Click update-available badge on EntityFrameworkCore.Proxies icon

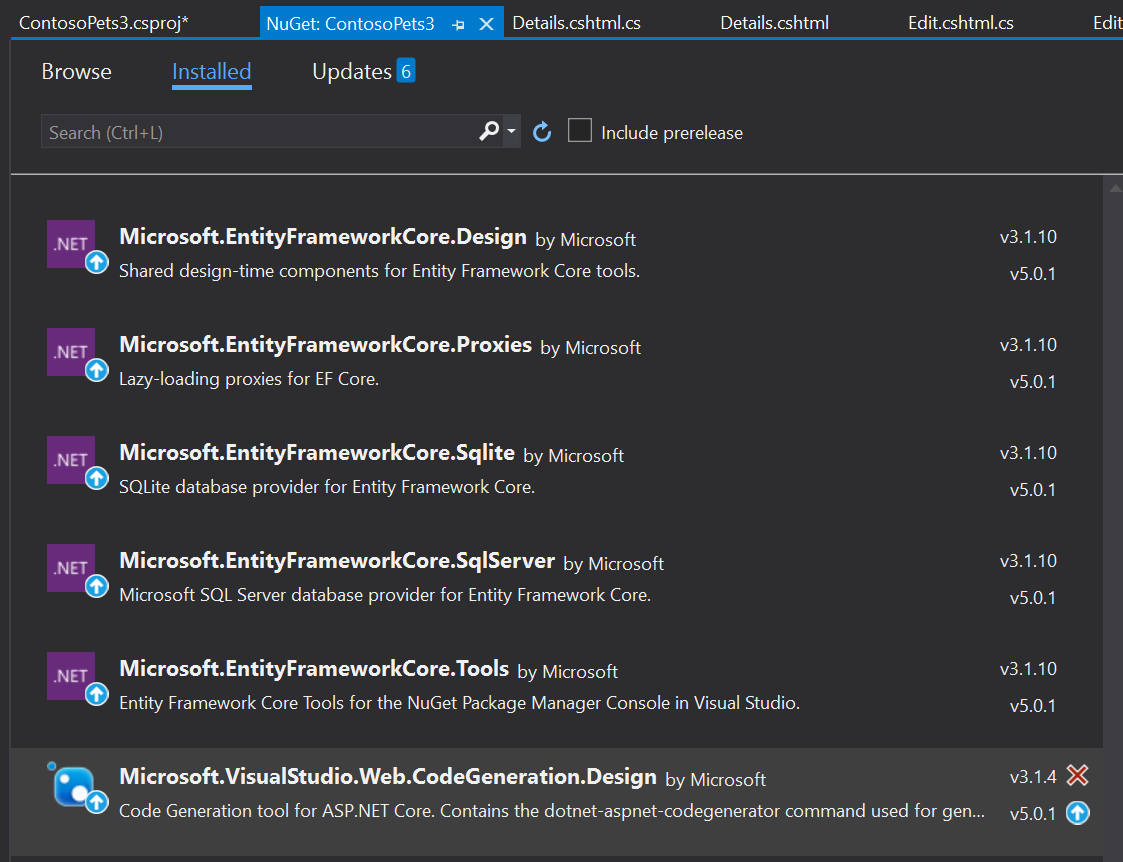[97, 371]
